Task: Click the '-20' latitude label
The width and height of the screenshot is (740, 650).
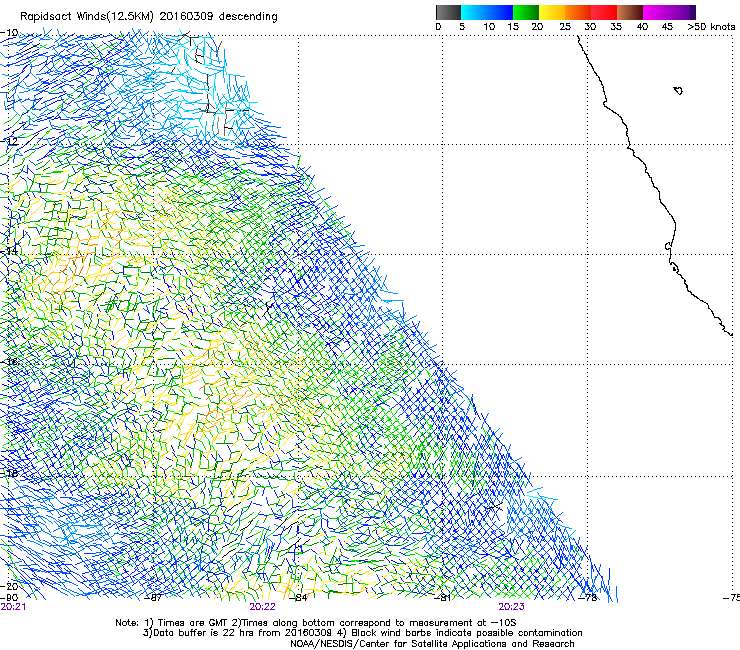Action: (9, 587)
